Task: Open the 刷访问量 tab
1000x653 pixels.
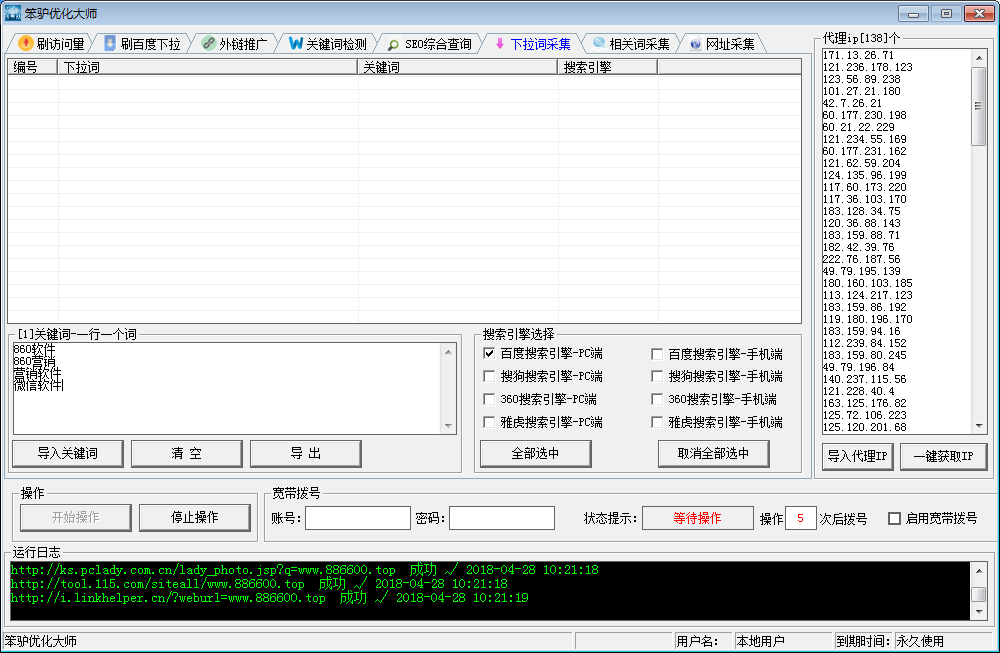Action: coord(52,43)
